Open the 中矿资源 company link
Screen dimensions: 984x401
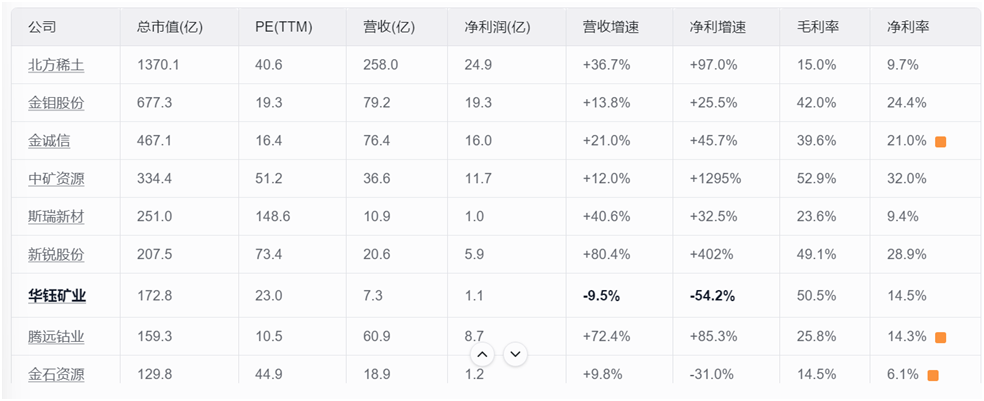pos(56,179)
